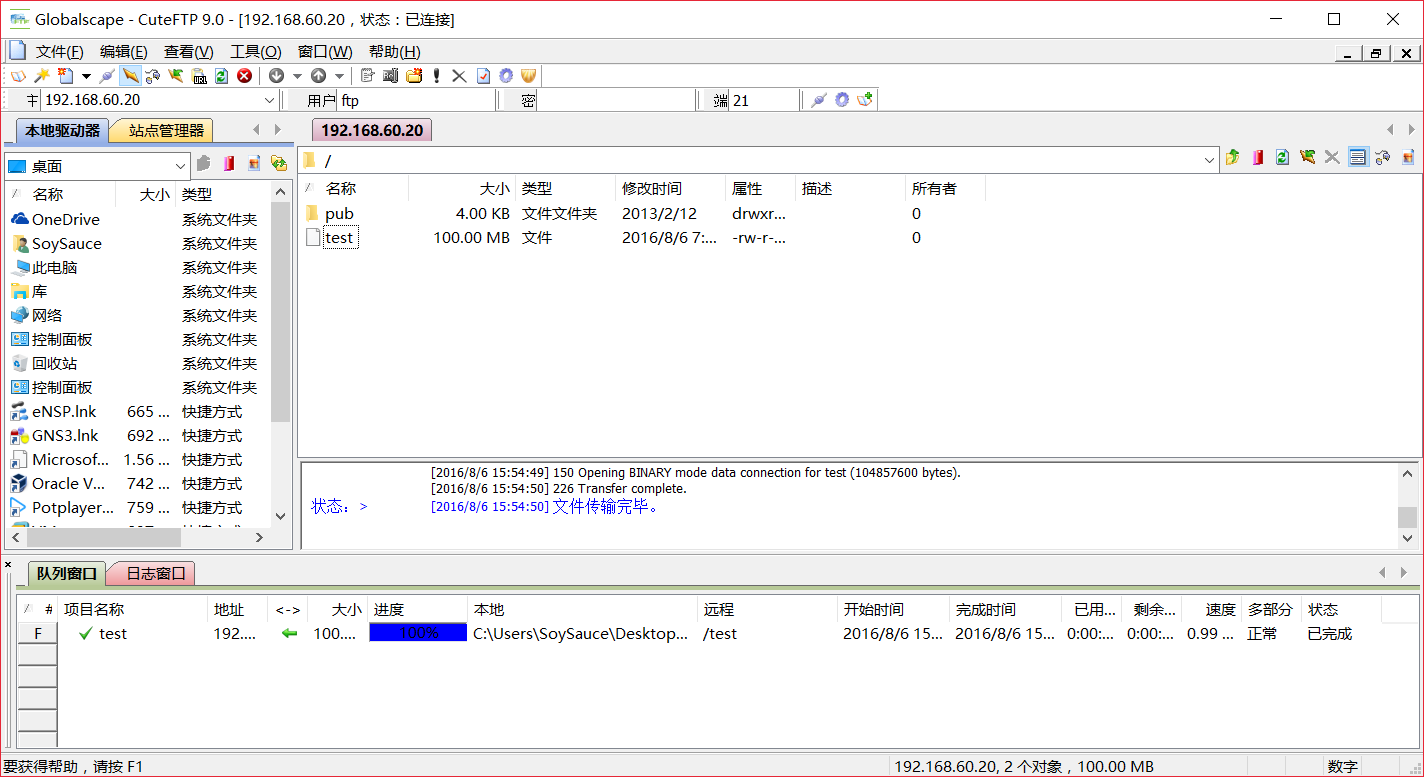Click the Download arrow circle icon
The width and height of the screenshot is (1424, 777).
[x=276, y=76]
